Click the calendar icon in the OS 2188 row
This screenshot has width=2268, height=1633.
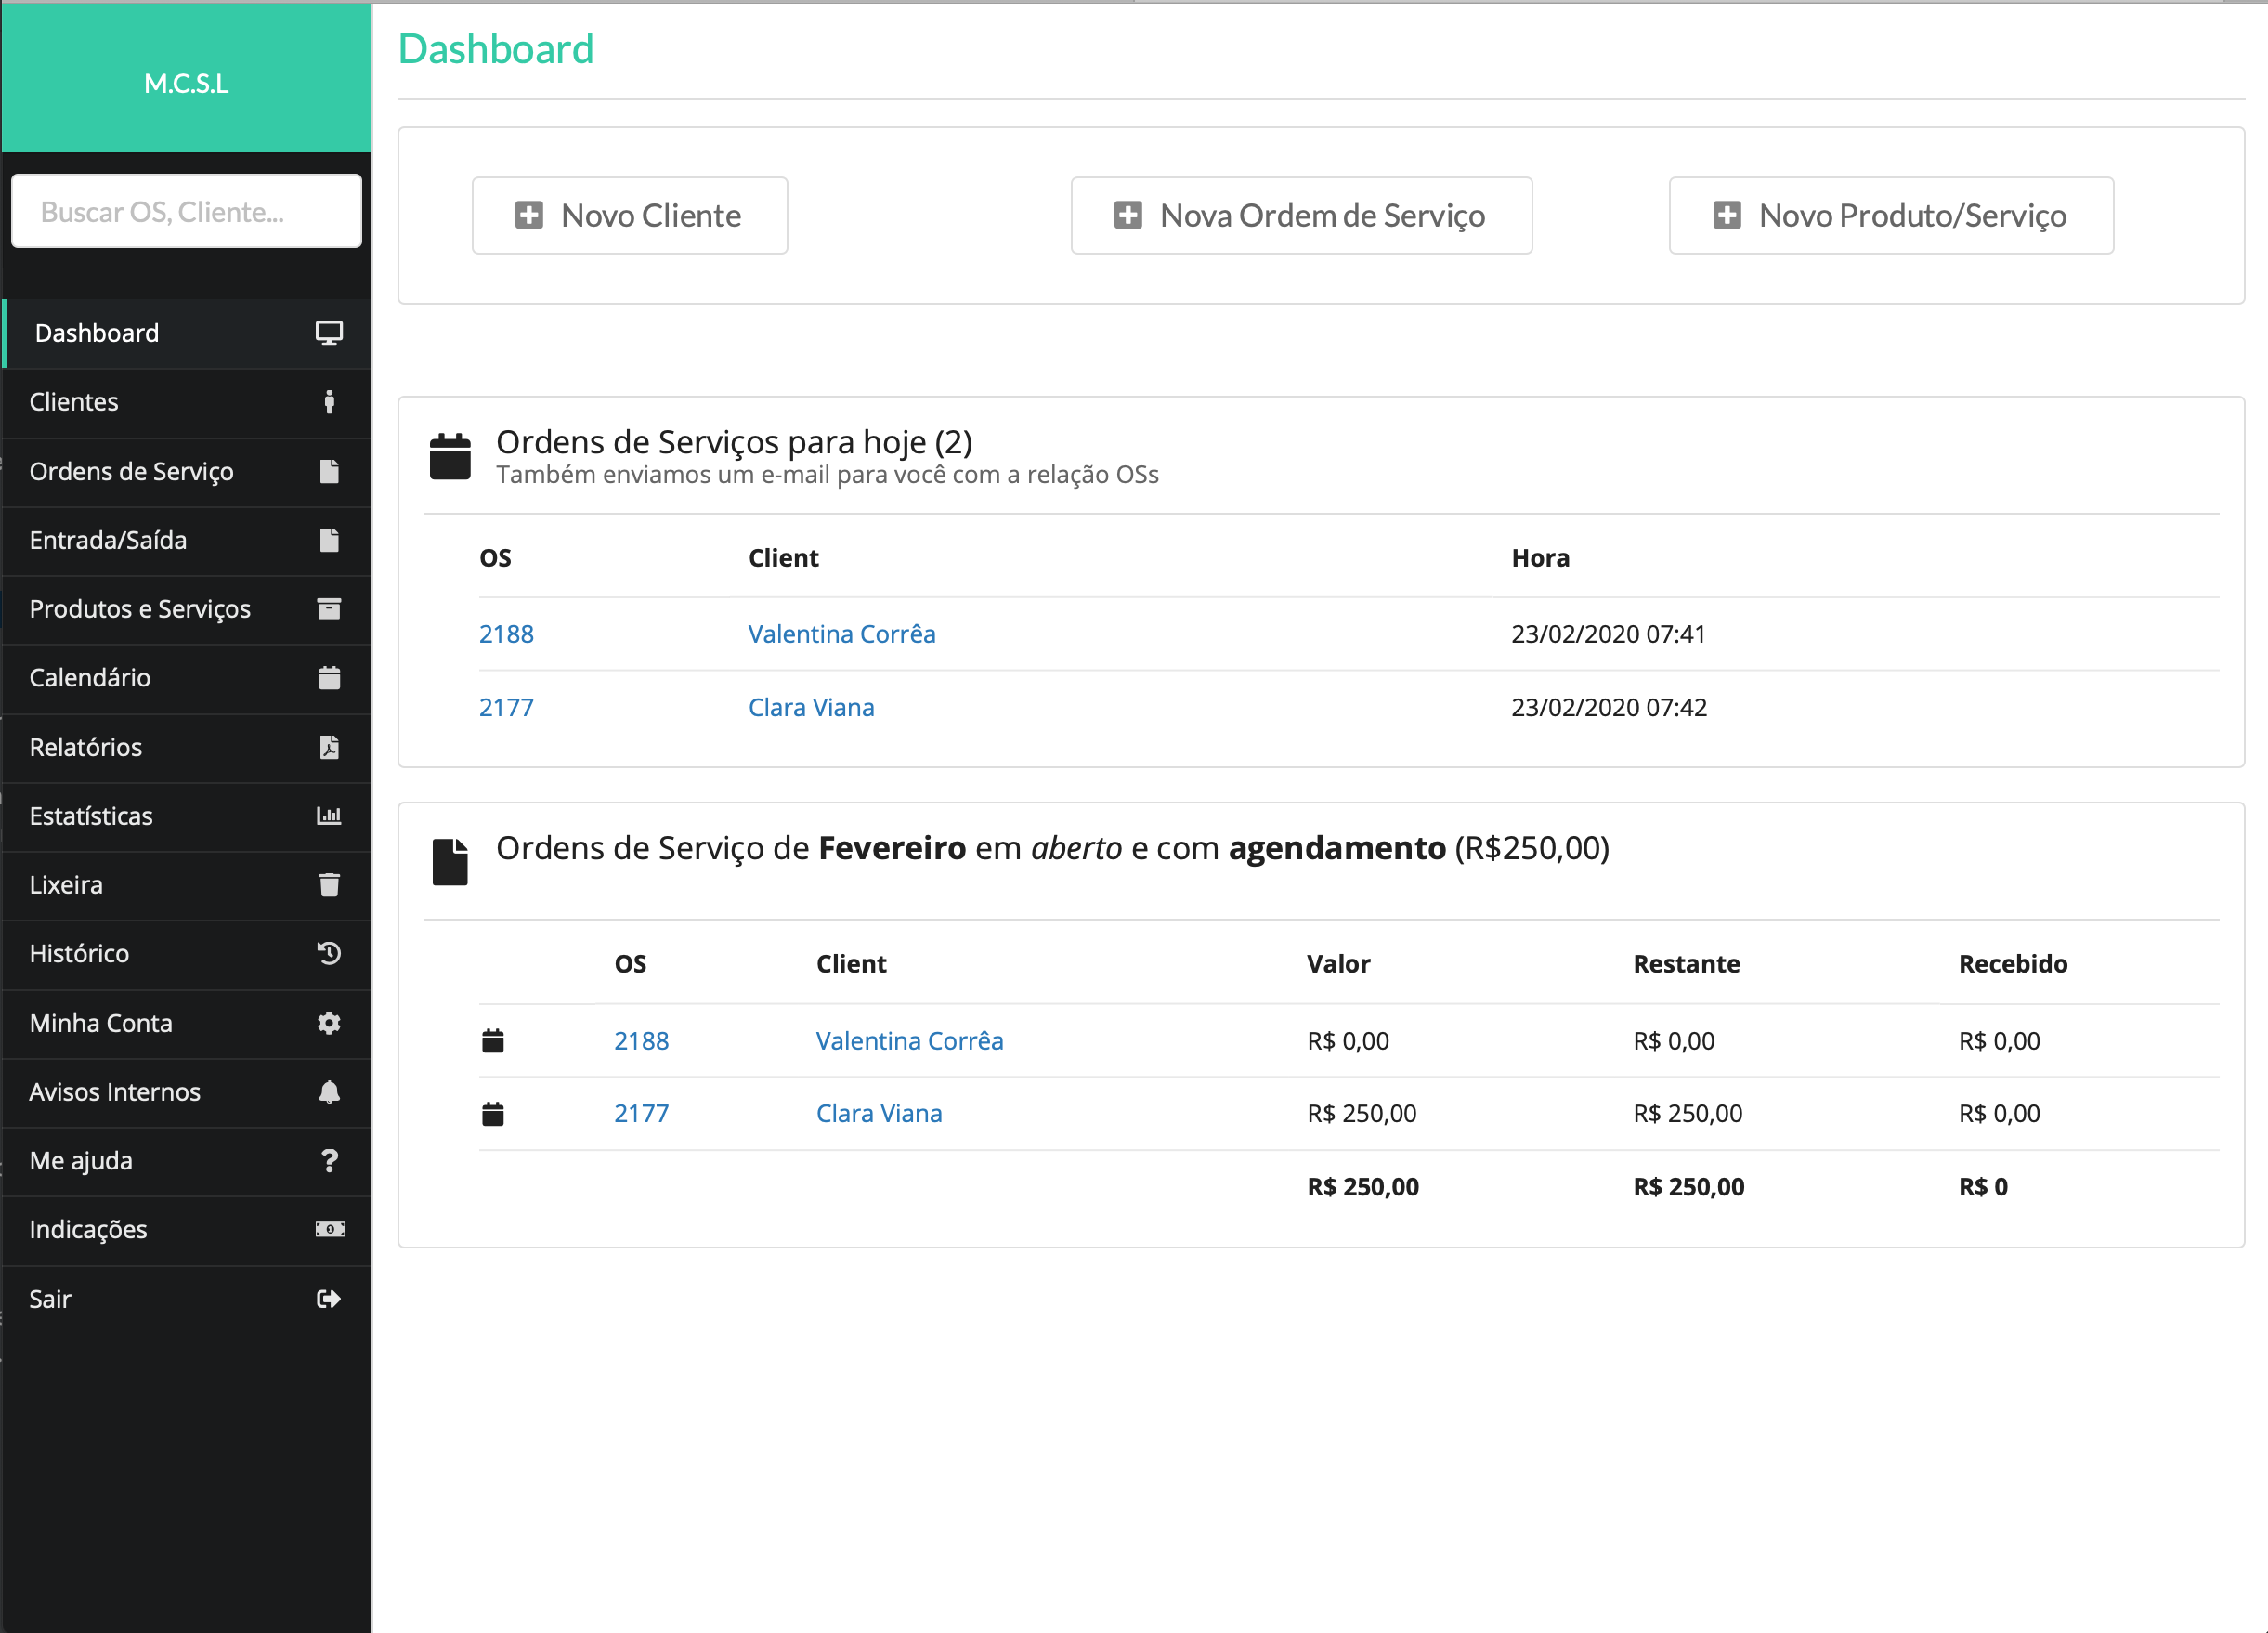(493, 1041)
